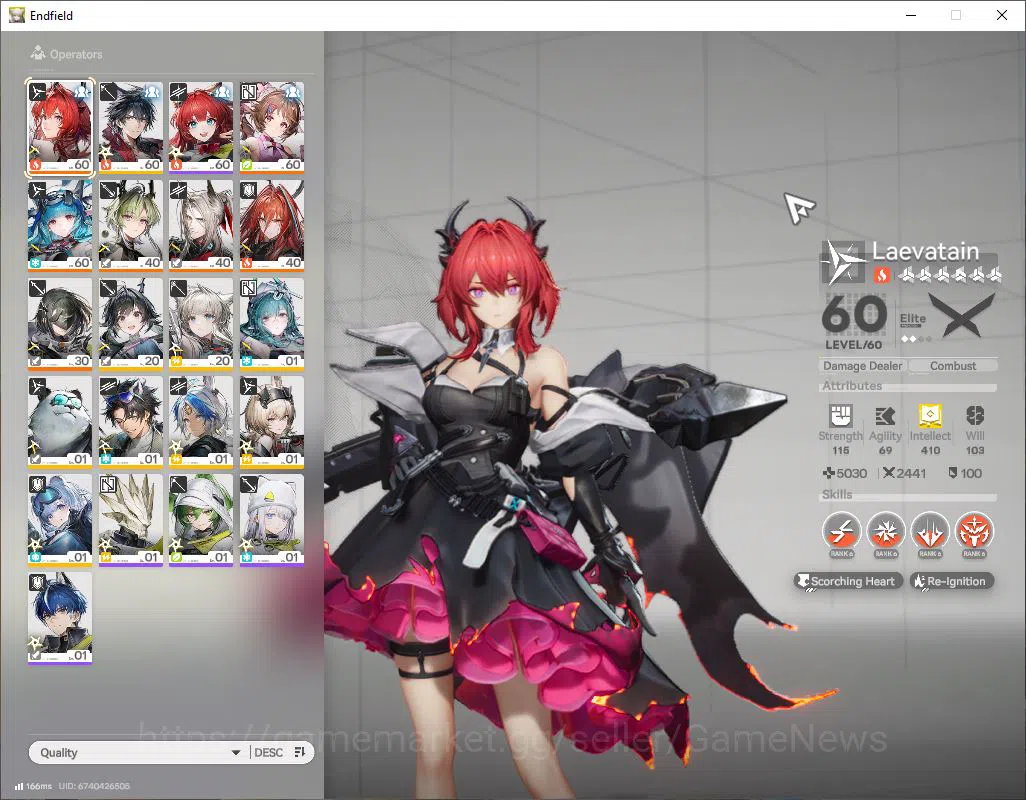Viewport: 1026px width, 800px height.
Task: Click the yellow Intellect attribute icon
Action: (x=930, y=416)
